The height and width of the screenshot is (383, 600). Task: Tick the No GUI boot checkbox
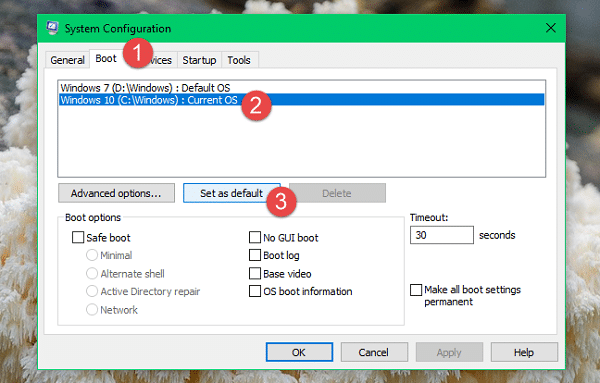click(255, 237)
